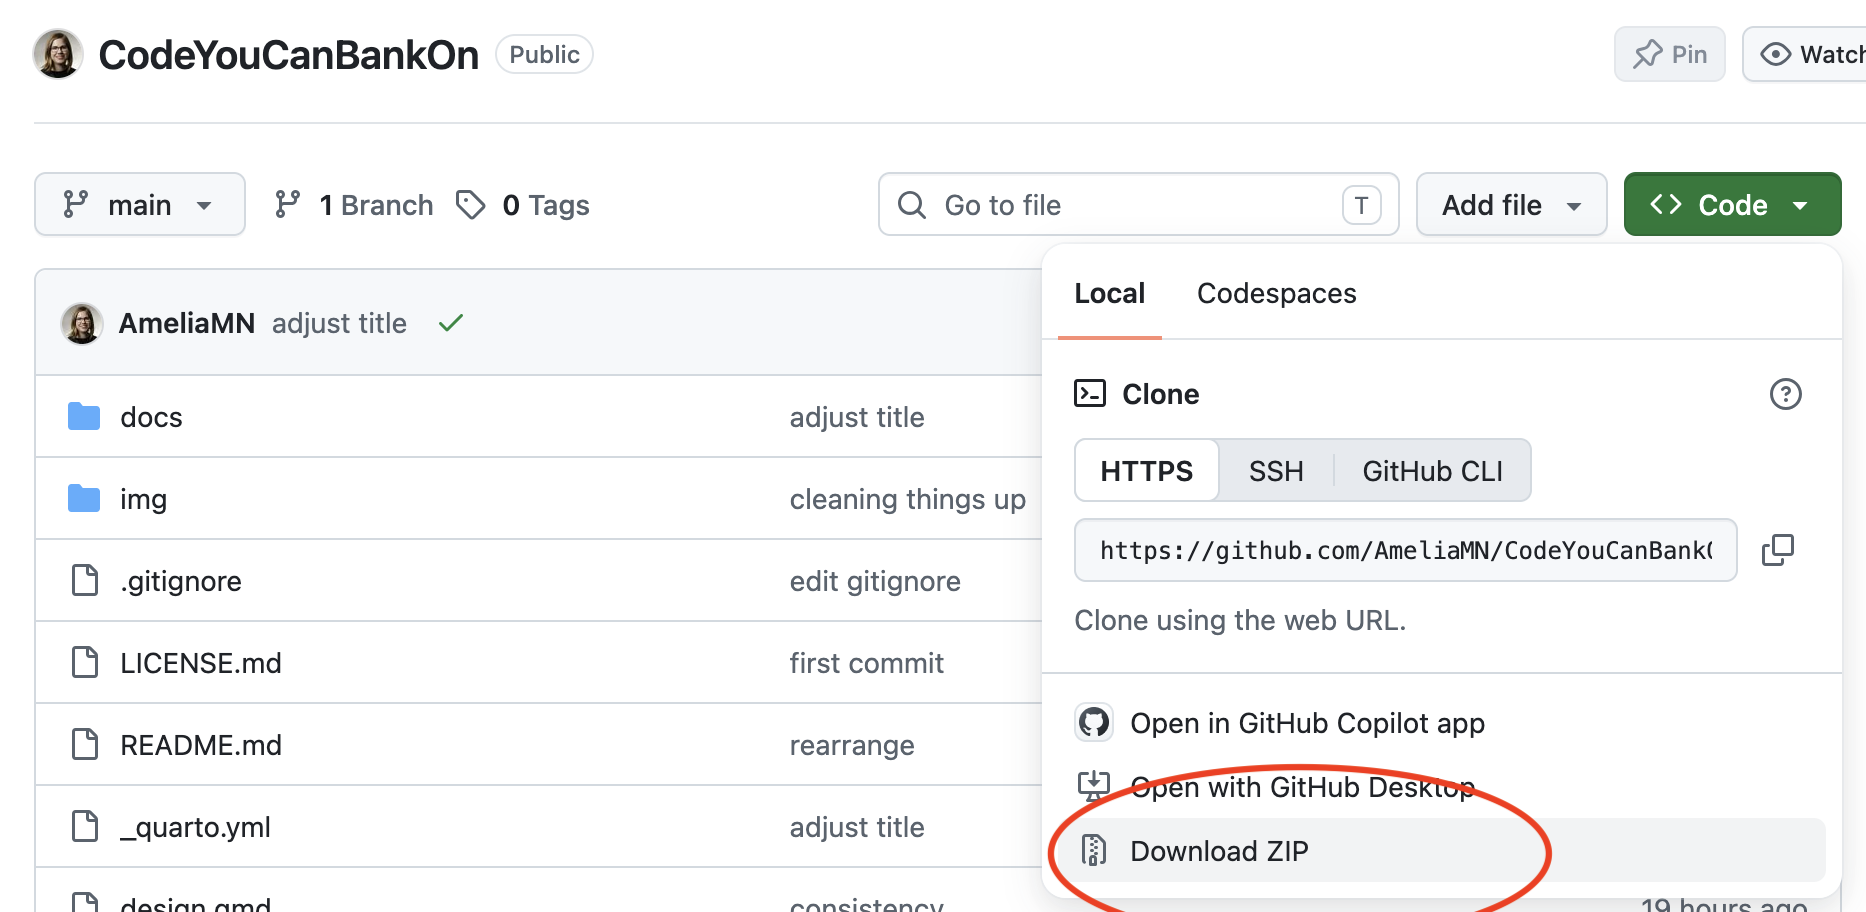Image resolution: width=1866 pixels, height=912 pixels.
Task: Click the .gitignore file icon
Action: click(85, 580)
